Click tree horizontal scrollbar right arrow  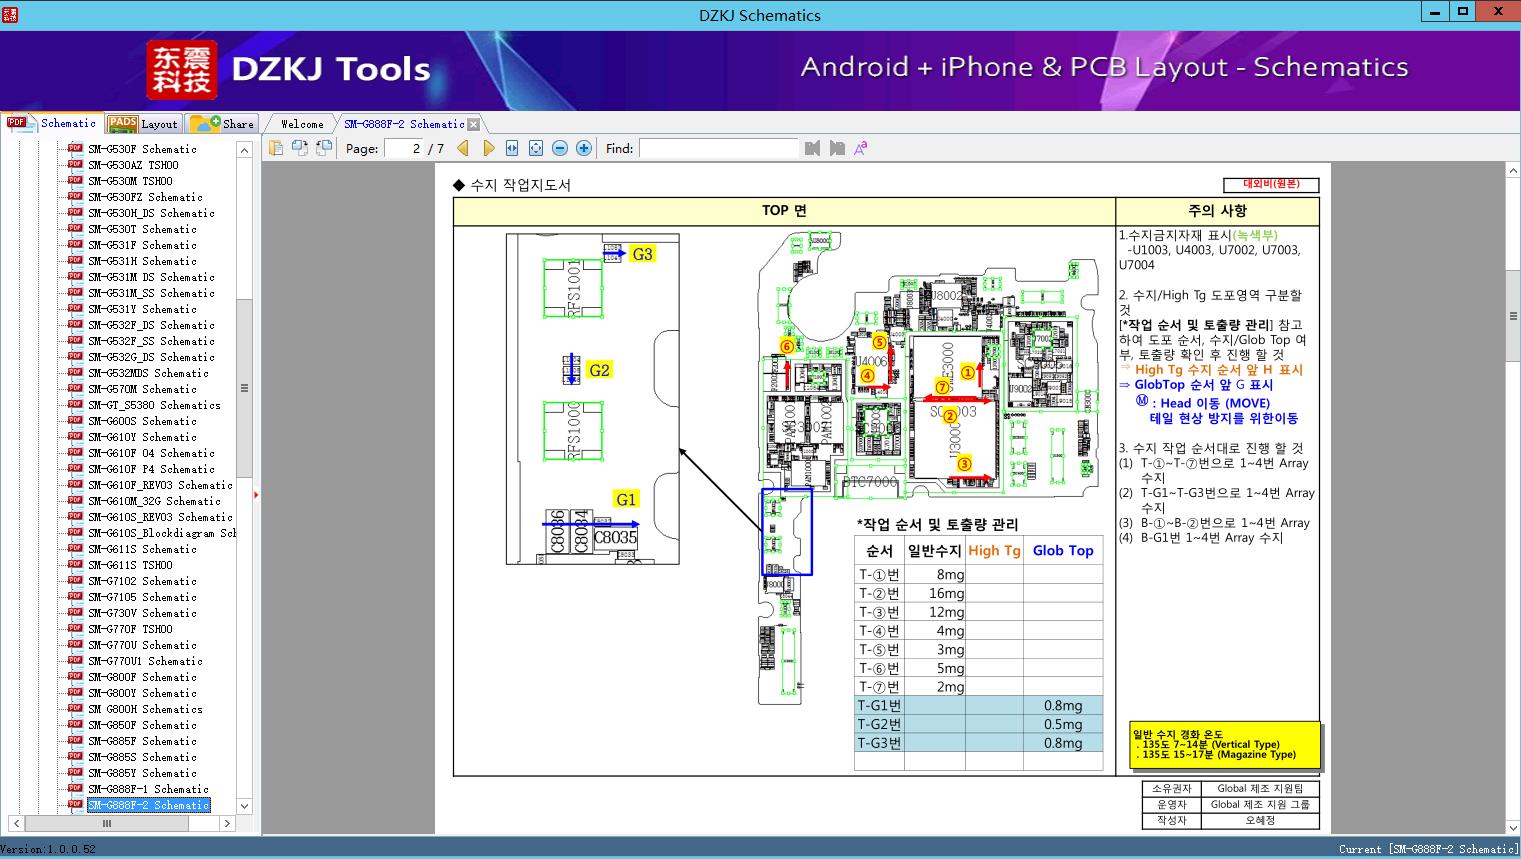[227, 823]
